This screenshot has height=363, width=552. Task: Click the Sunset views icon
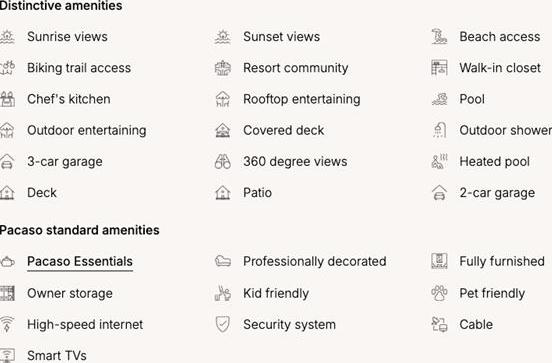coord(222,37)
